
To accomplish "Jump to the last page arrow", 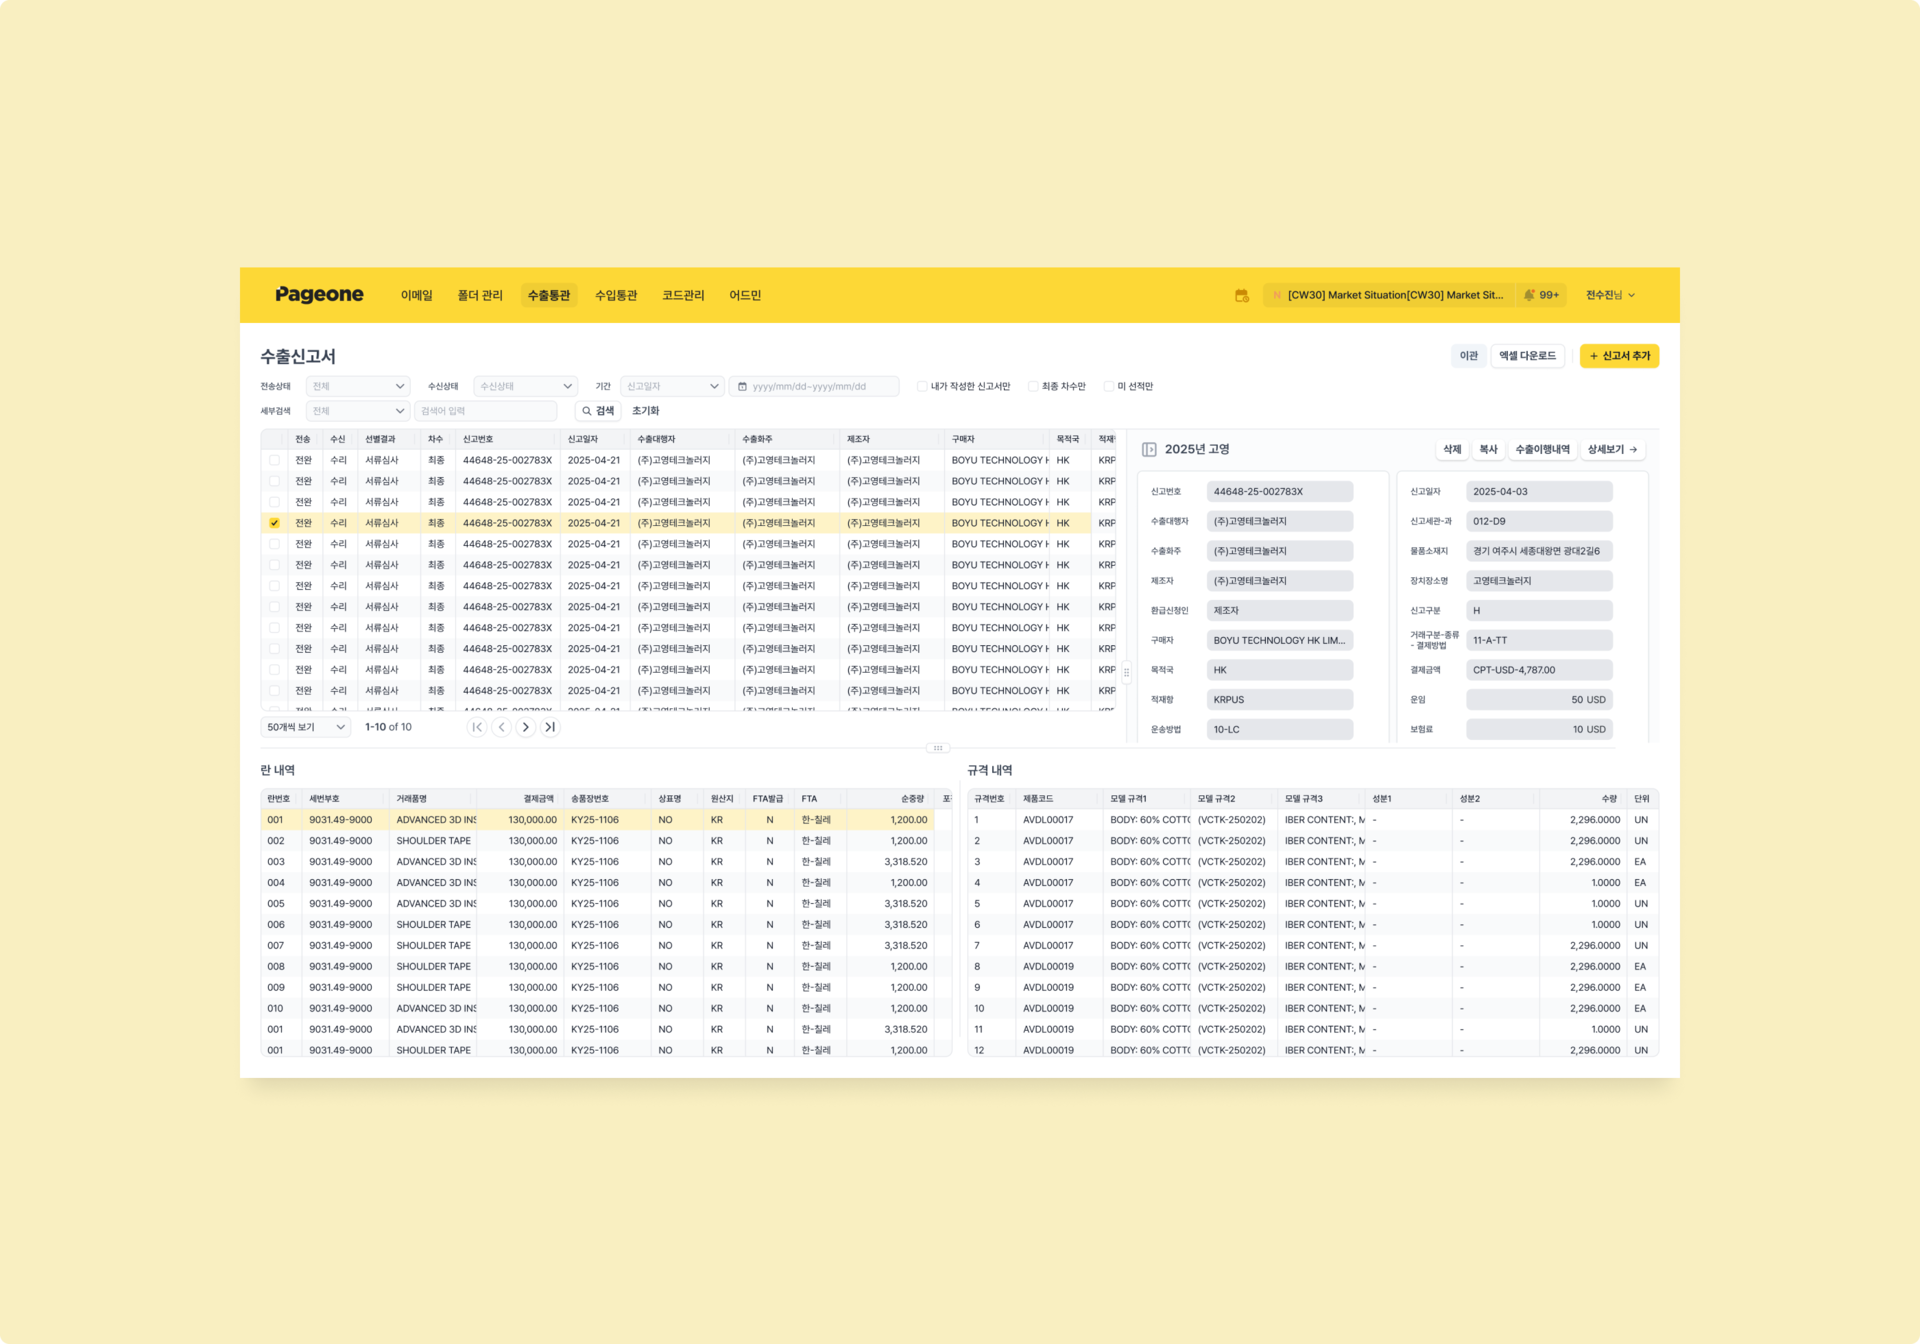I will 550,727.
